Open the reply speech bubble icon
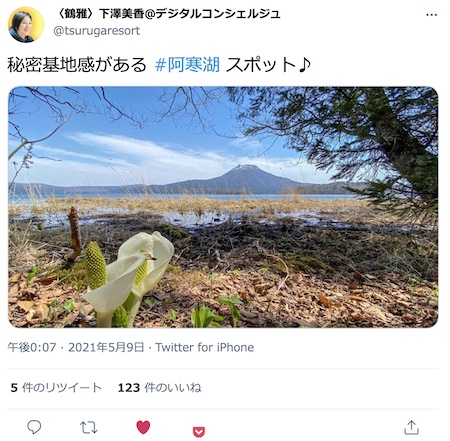This screenshot has width=450, height=441. coord(34,427)
